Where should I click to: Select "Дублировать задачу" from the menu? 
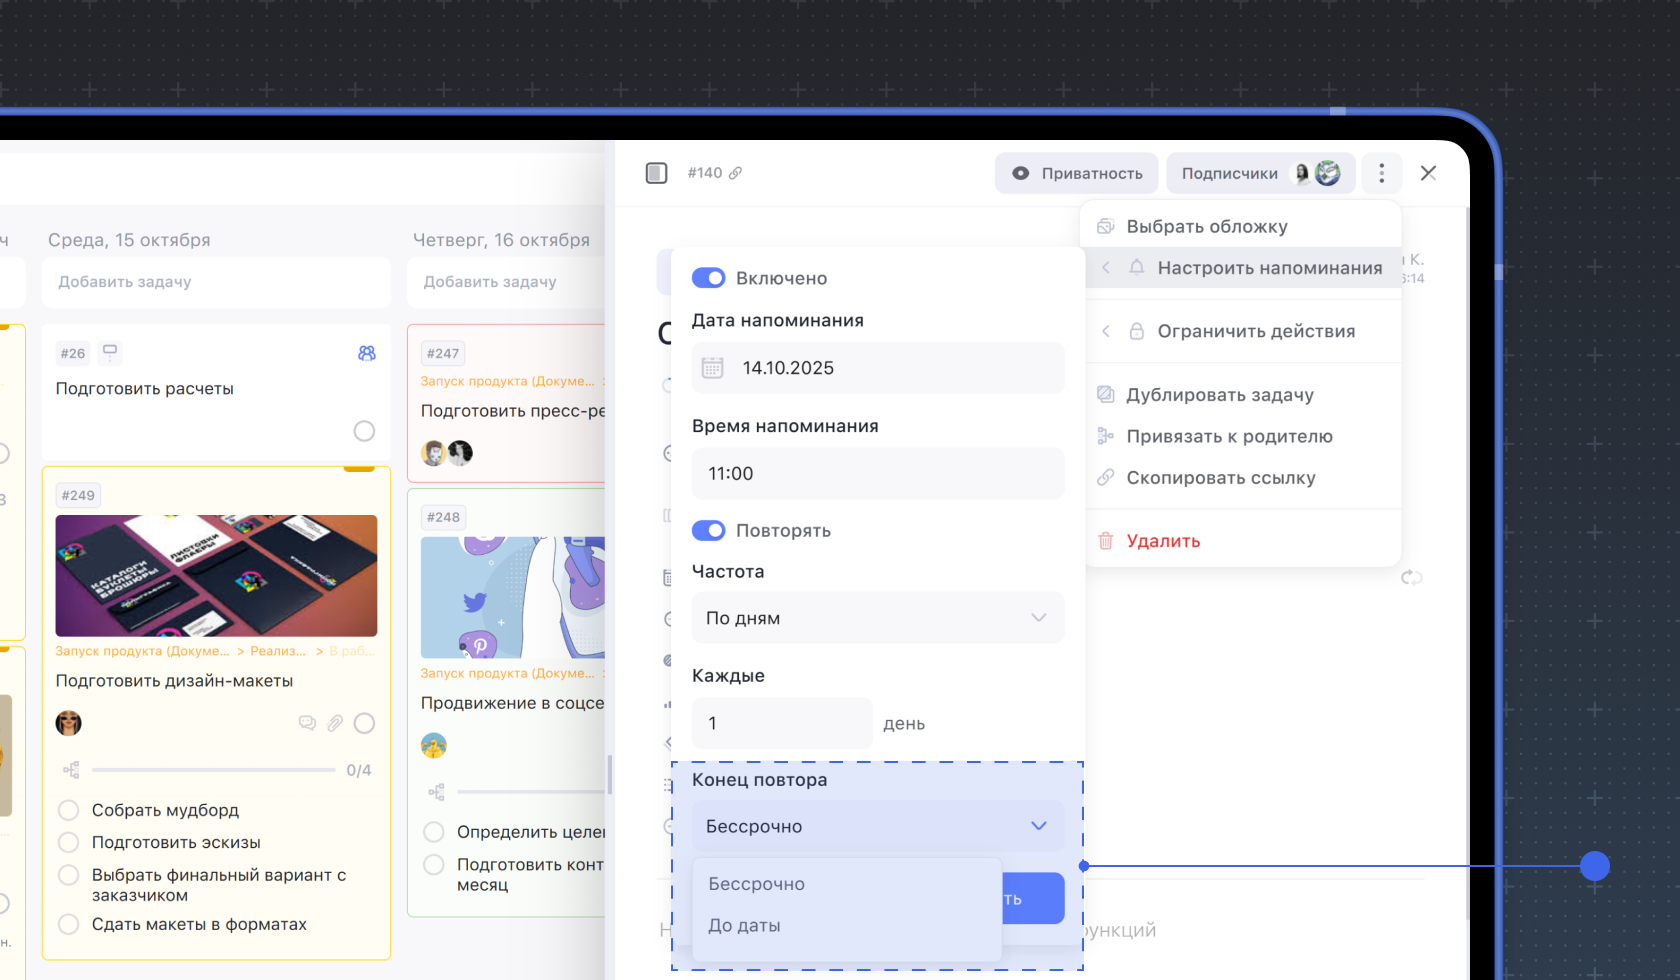[1219, 395]
